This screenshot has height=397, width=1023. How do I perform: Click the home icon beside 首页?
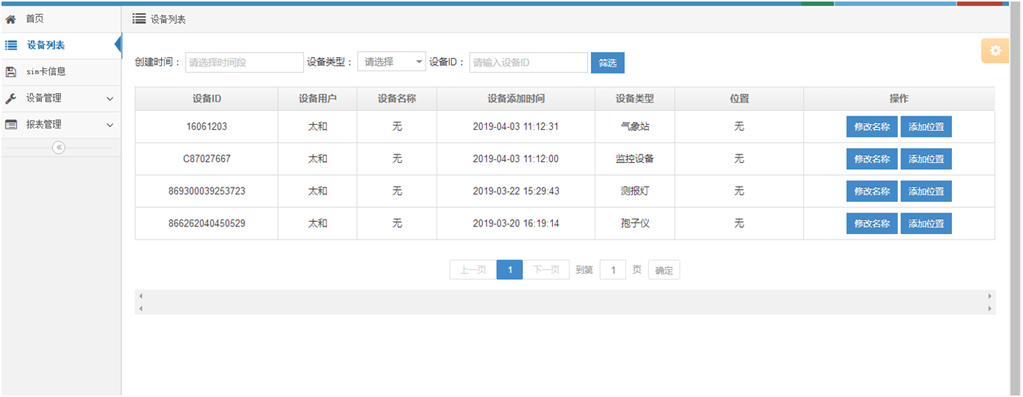(x=10, y=20)
